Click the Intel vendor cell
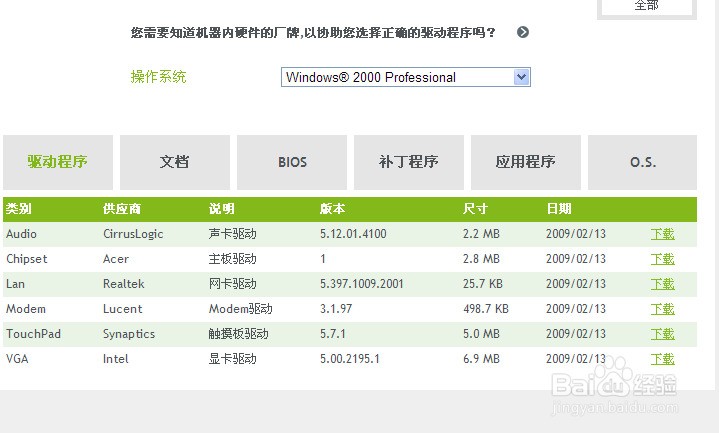This screenshot has width=719, height=433. [x=116, y=359]
